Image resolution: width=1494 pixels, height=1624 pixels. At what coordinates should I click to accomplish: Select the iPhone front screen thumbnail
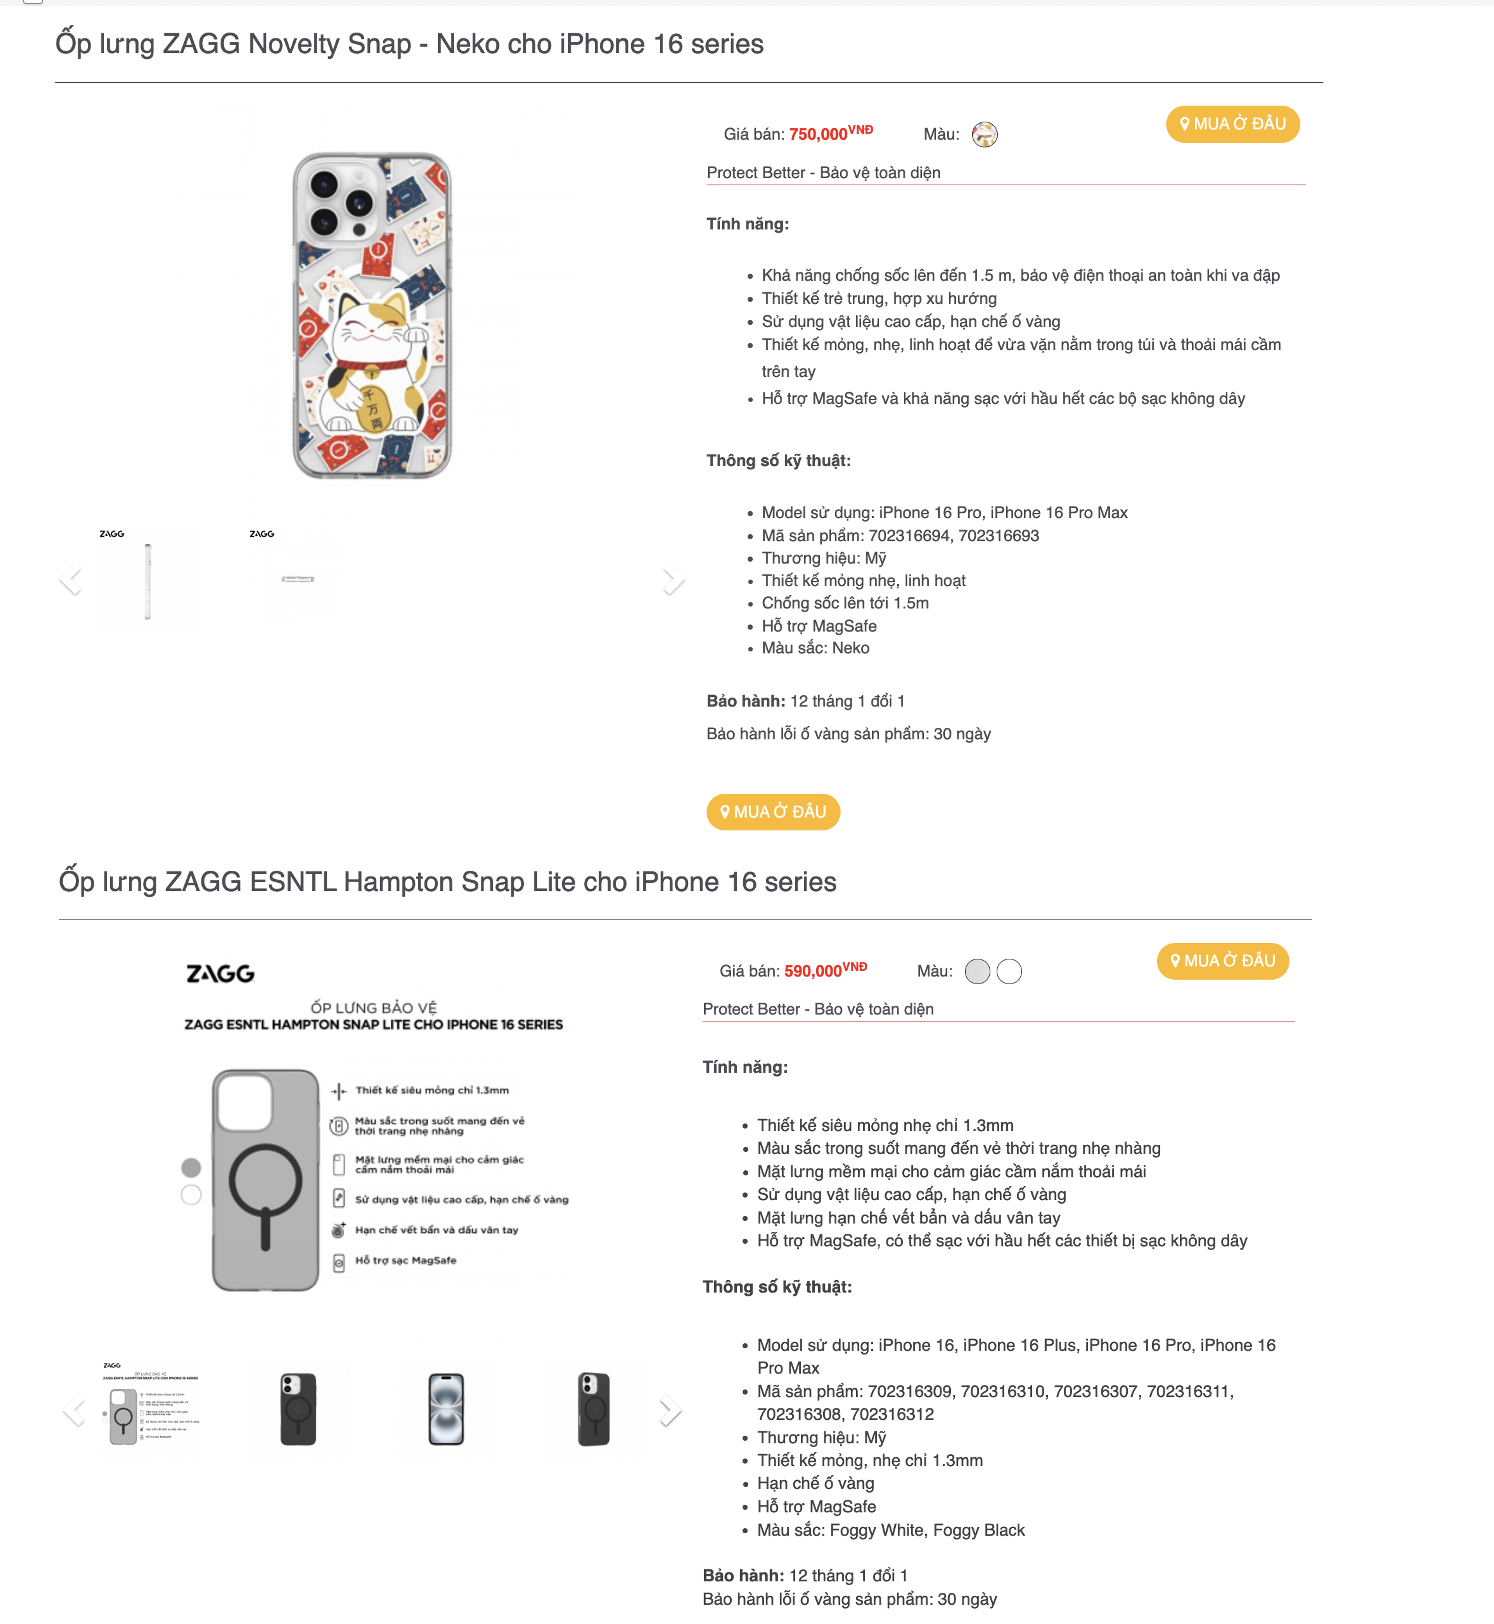click(x=446, y=1408)
